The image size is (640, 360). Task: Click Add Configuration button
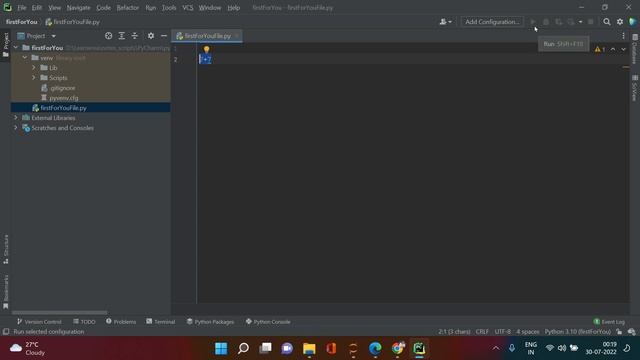pyautogui.click(x=492, y=22)
